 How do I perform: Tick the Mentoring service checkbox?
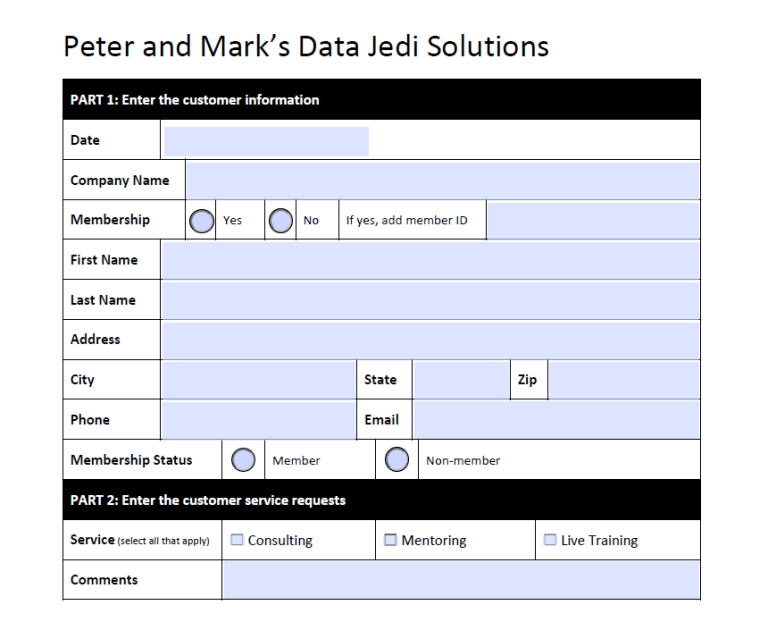click(x=391, y=540)
